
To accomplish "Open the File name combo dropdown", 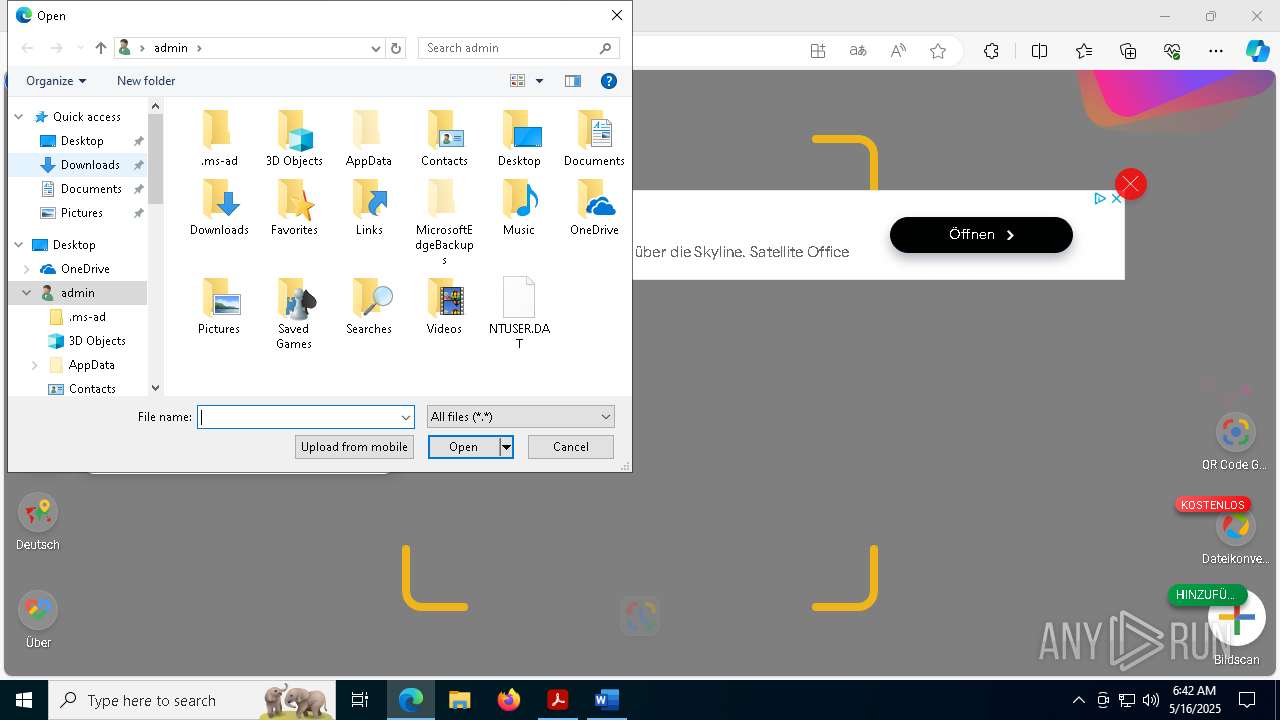I will point(406,417).
